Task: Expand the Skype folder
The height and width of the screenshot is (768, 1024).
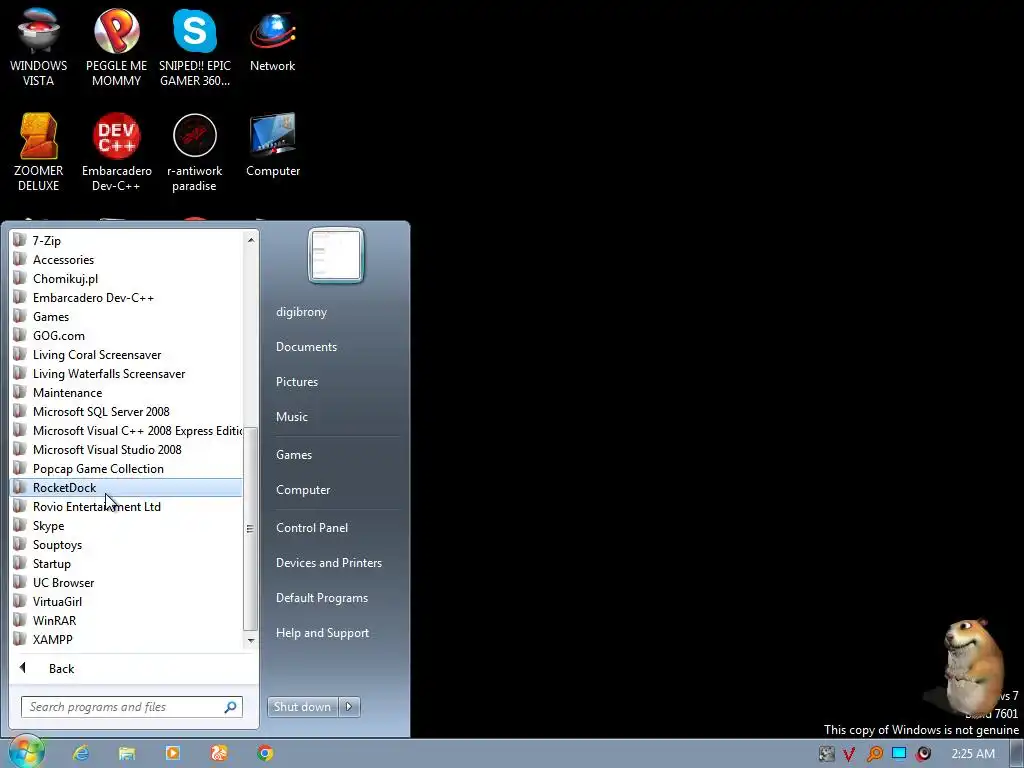Action: (127, 525)
